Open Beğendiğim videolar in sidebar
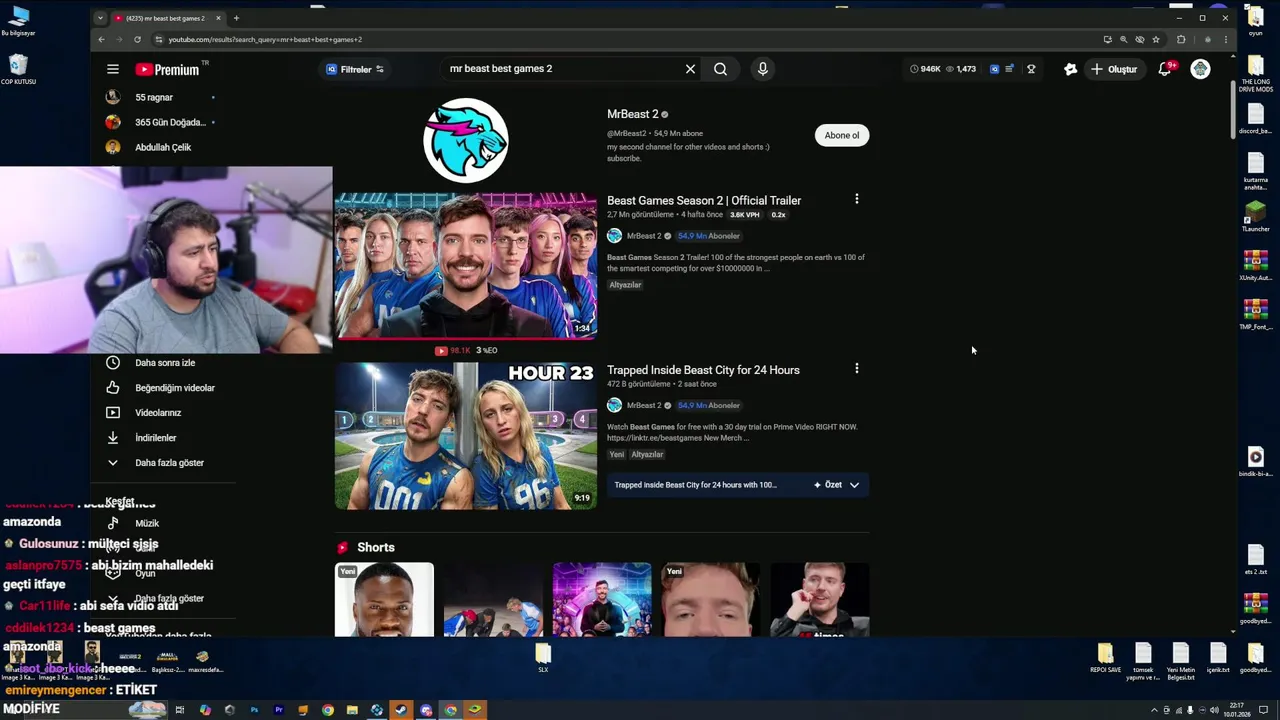 pos(175,388)
